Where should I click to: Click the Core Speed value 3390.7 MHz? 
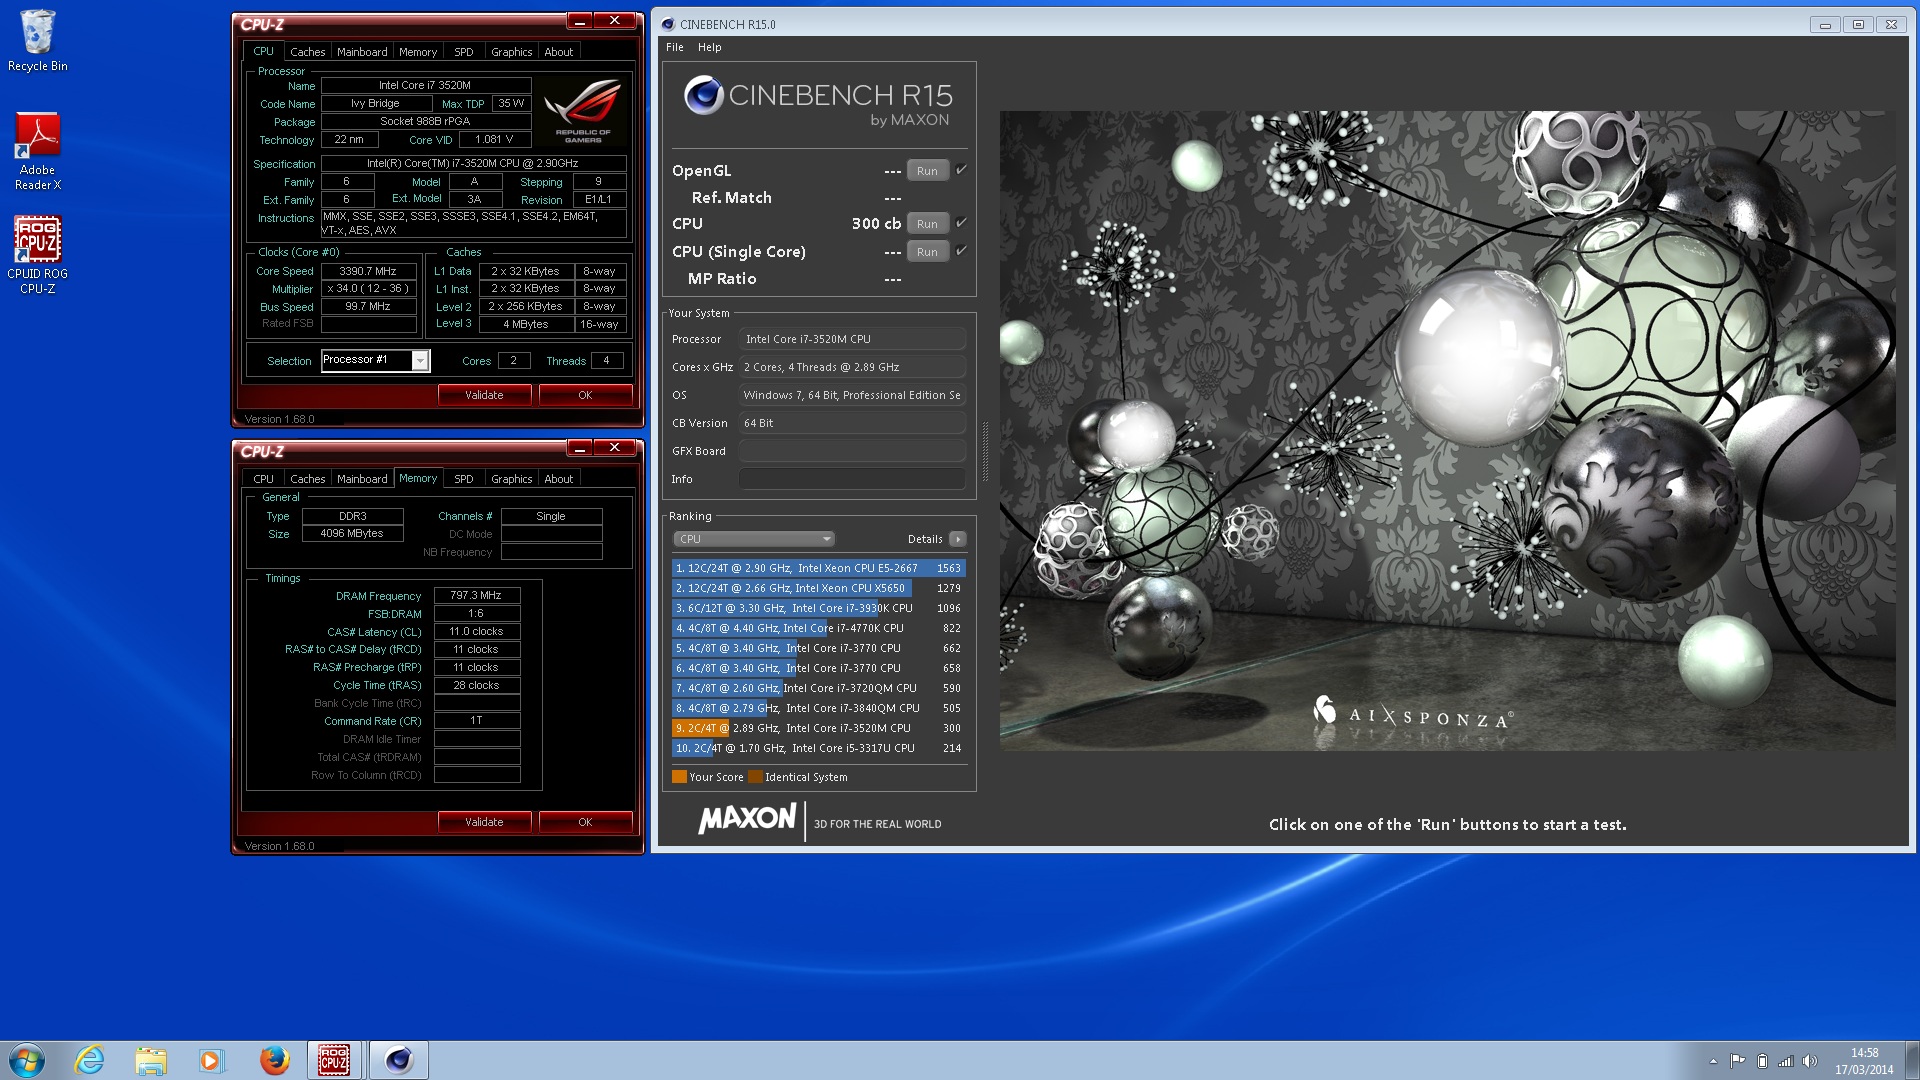pos(368,271)
